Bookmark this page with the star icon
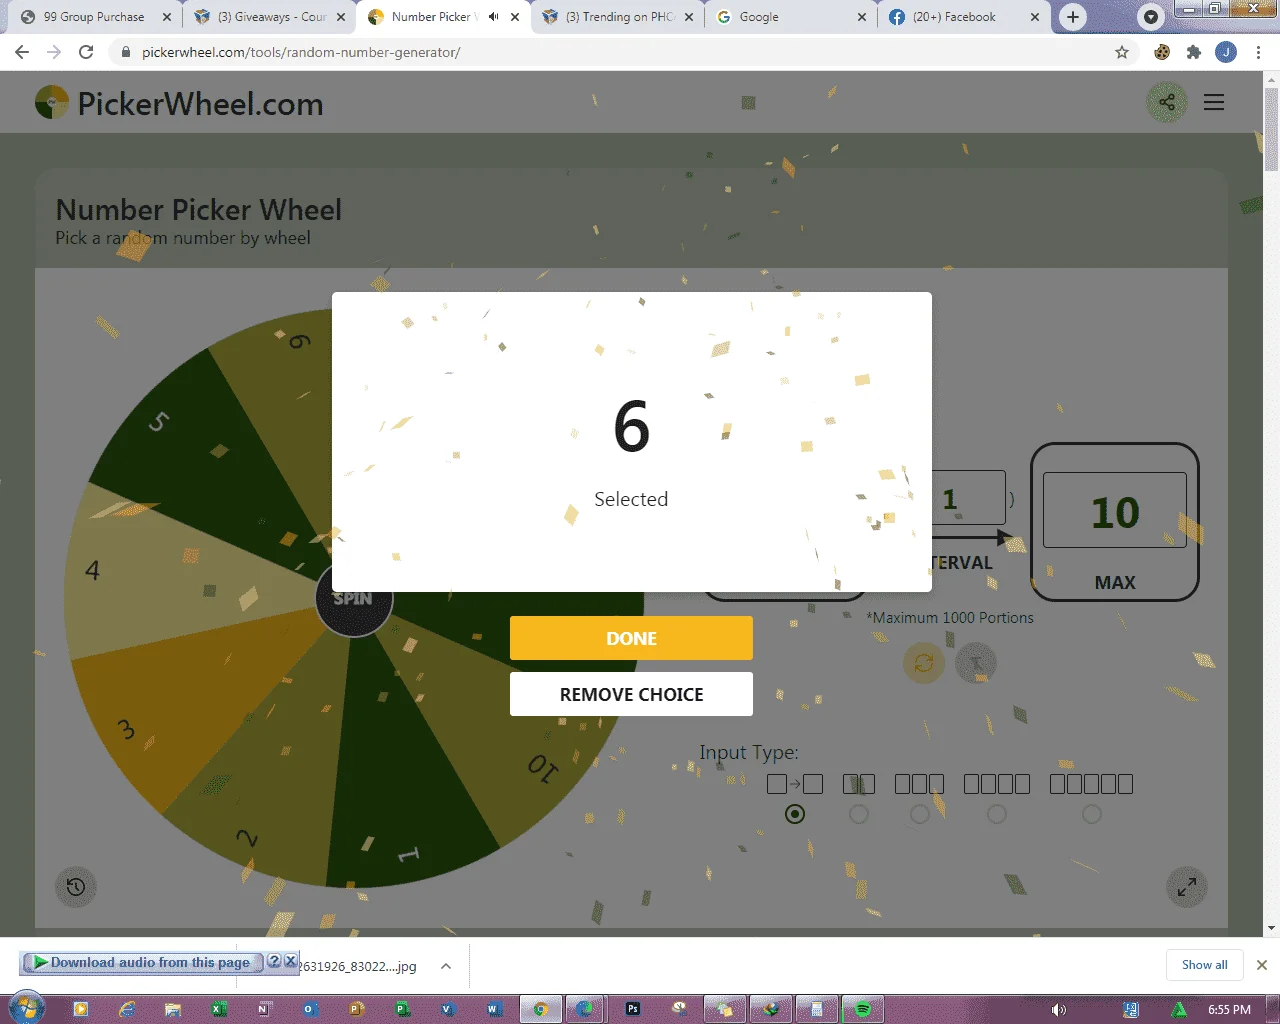The image size is (1280, 1024). [x=1122, y=52]
